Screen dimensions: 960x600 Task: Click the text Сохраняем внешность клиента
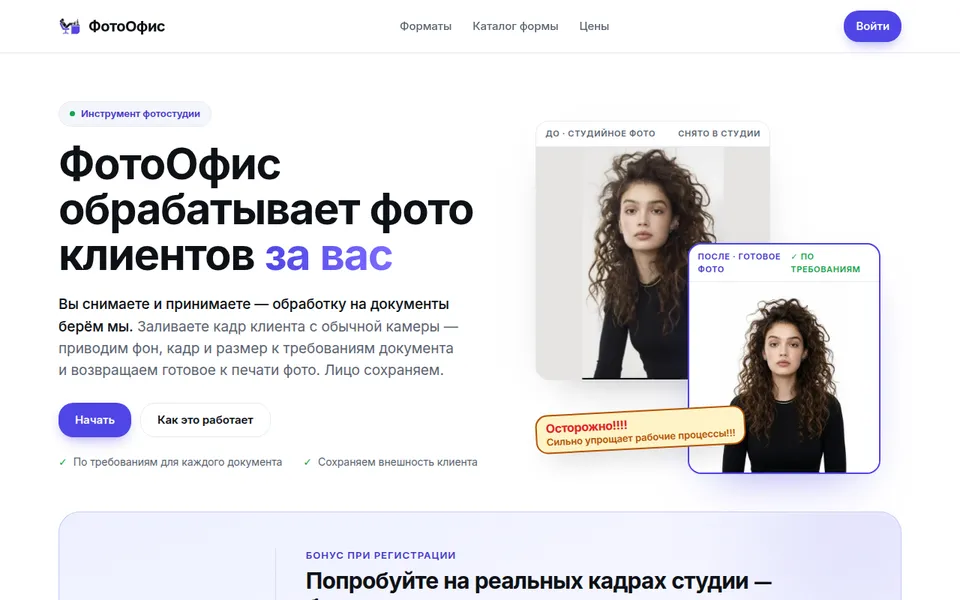pyautogui.click(x=397, y=462)
